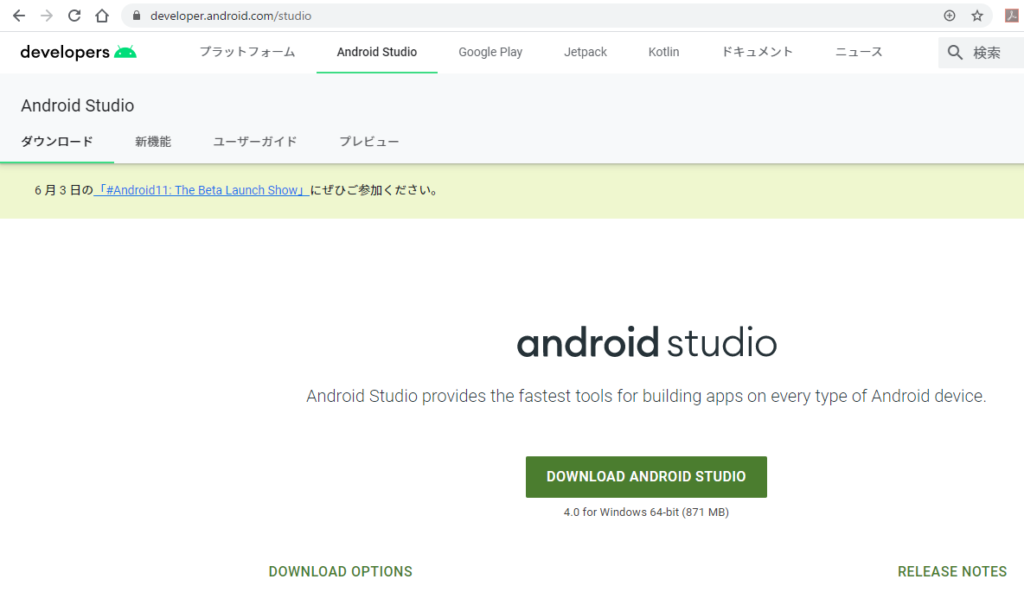Click the android studio logo title
The height and width of the screenshot is (592, 1024).
tap(647, 342)
